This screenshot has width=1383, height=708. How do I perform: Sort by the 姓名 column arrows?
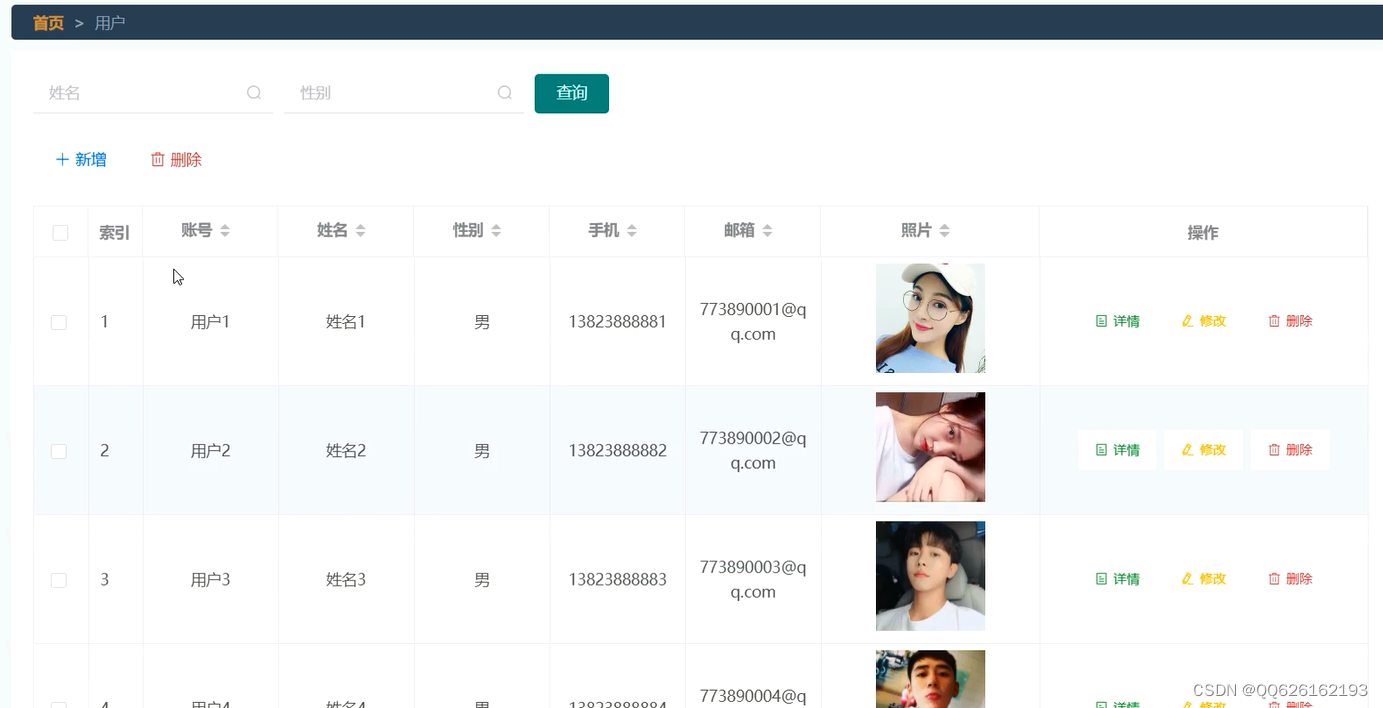pos(360,231)
